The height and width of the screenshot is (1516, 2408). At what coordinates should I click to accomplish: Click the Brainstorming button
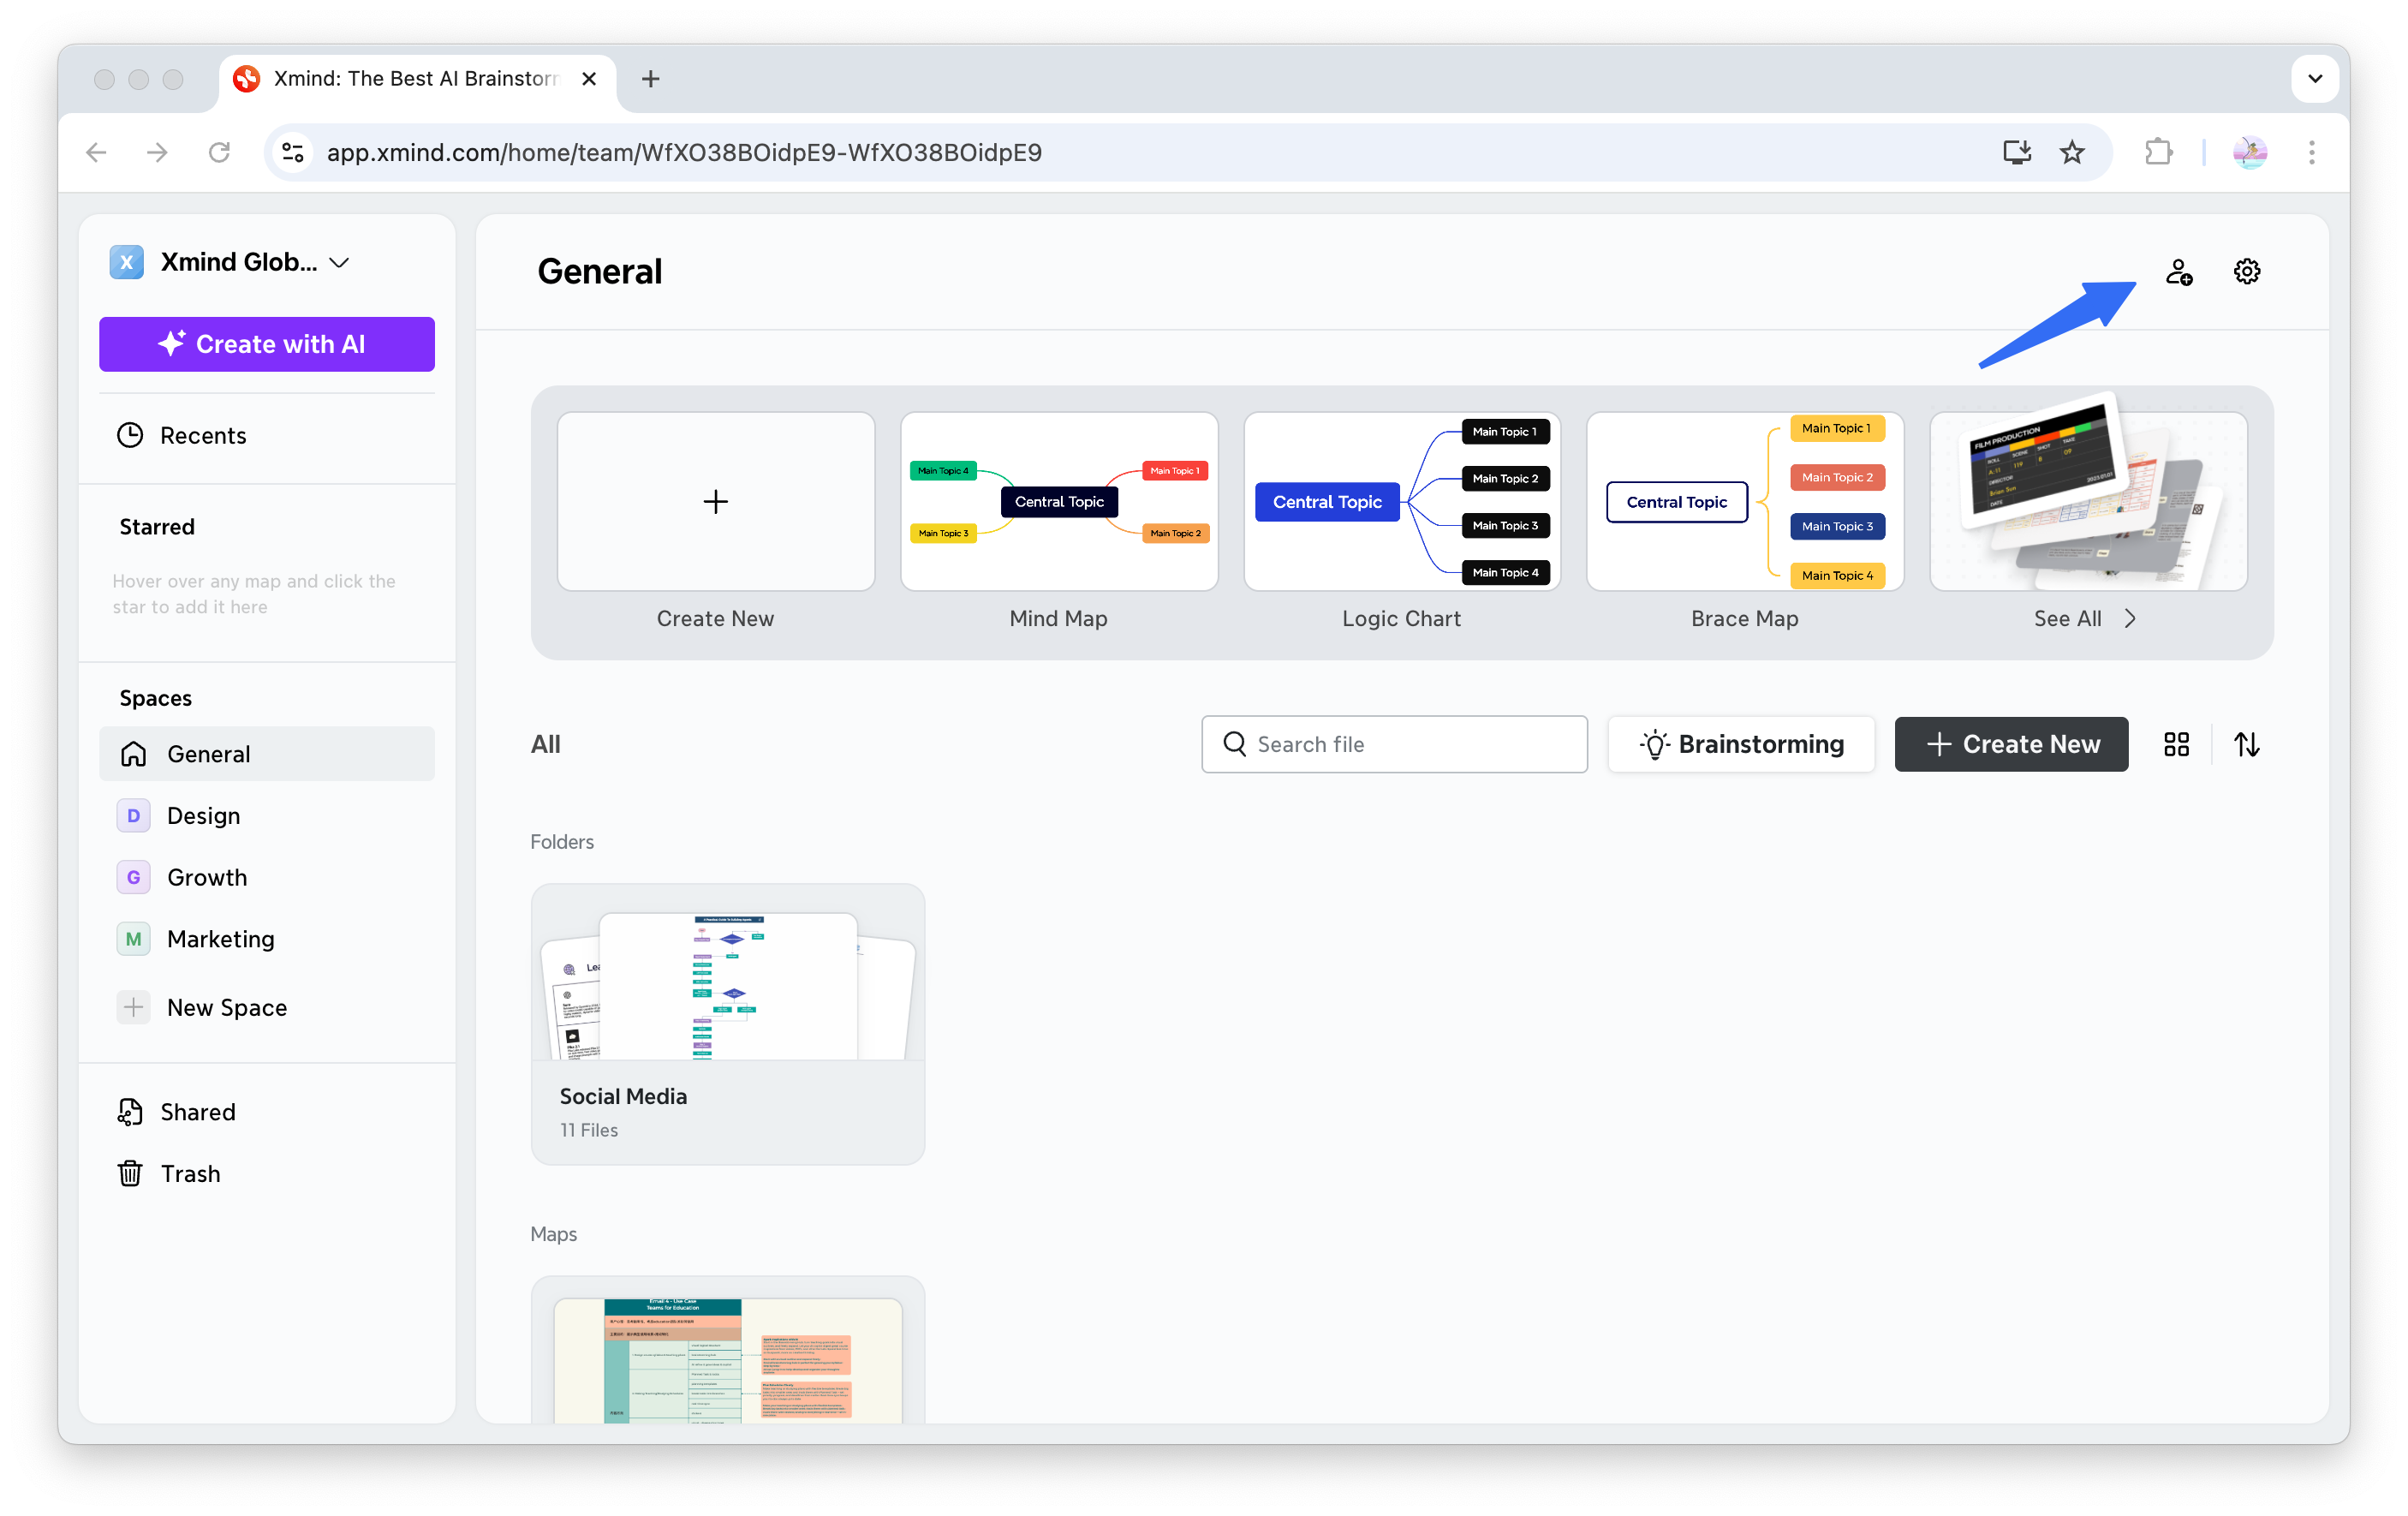(x=1741, y=744)
